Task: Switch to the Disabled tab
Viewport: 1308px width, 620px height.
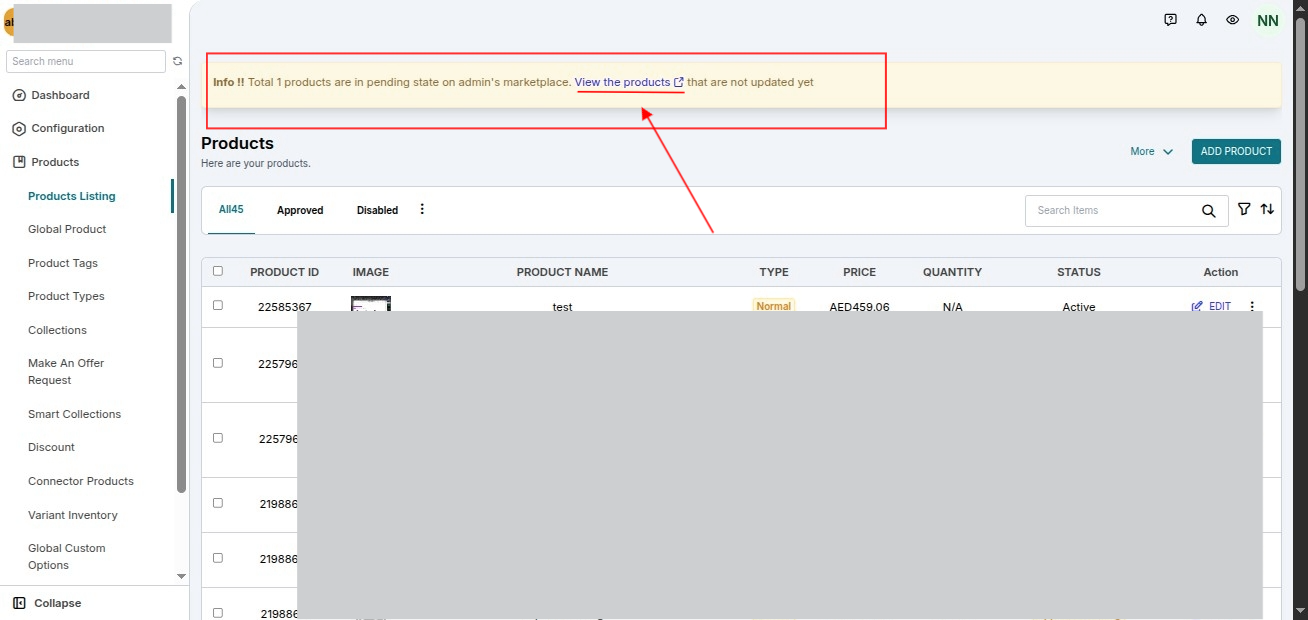Action: tap(377, 210)
